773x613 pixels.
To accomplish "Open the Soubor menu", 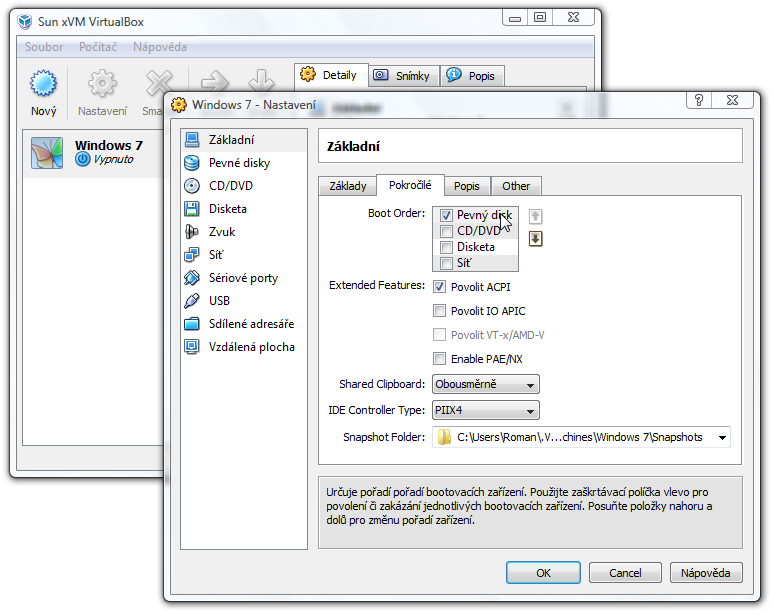I will coord(44,47).
